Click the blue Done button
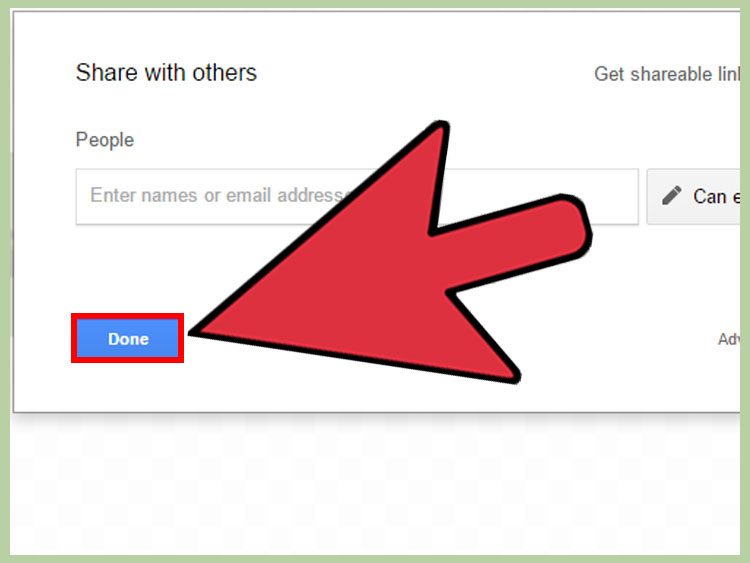The height and width of the screenshot is (563, 750). 127,338
